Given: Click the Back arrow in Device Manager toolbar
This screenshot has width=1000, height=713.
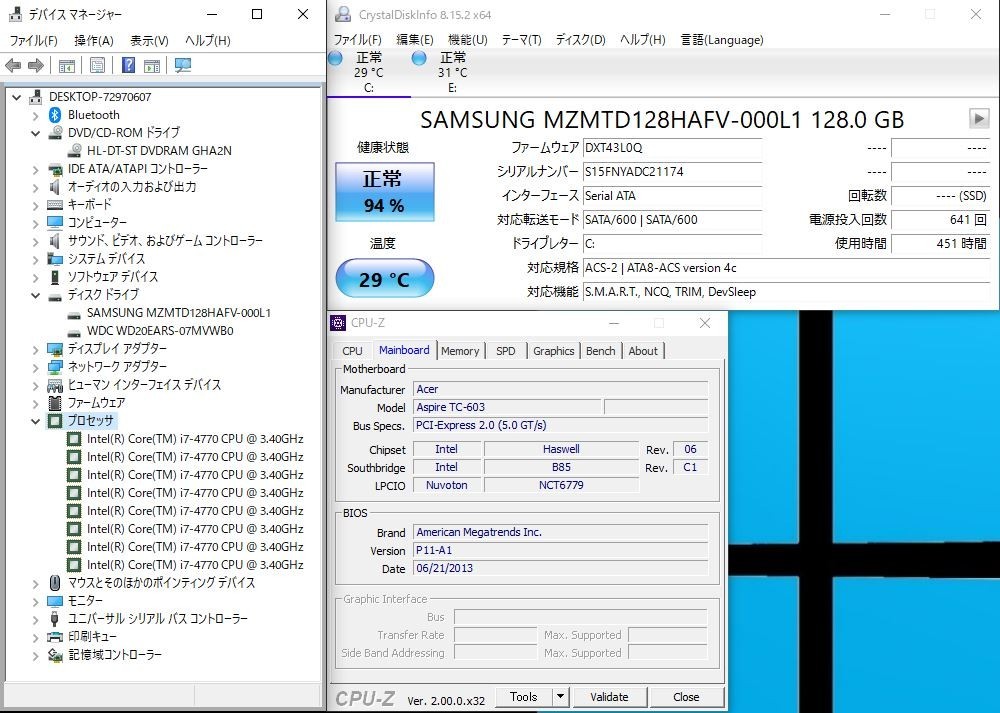Looking at the screenshot, I should coord(13,65).
